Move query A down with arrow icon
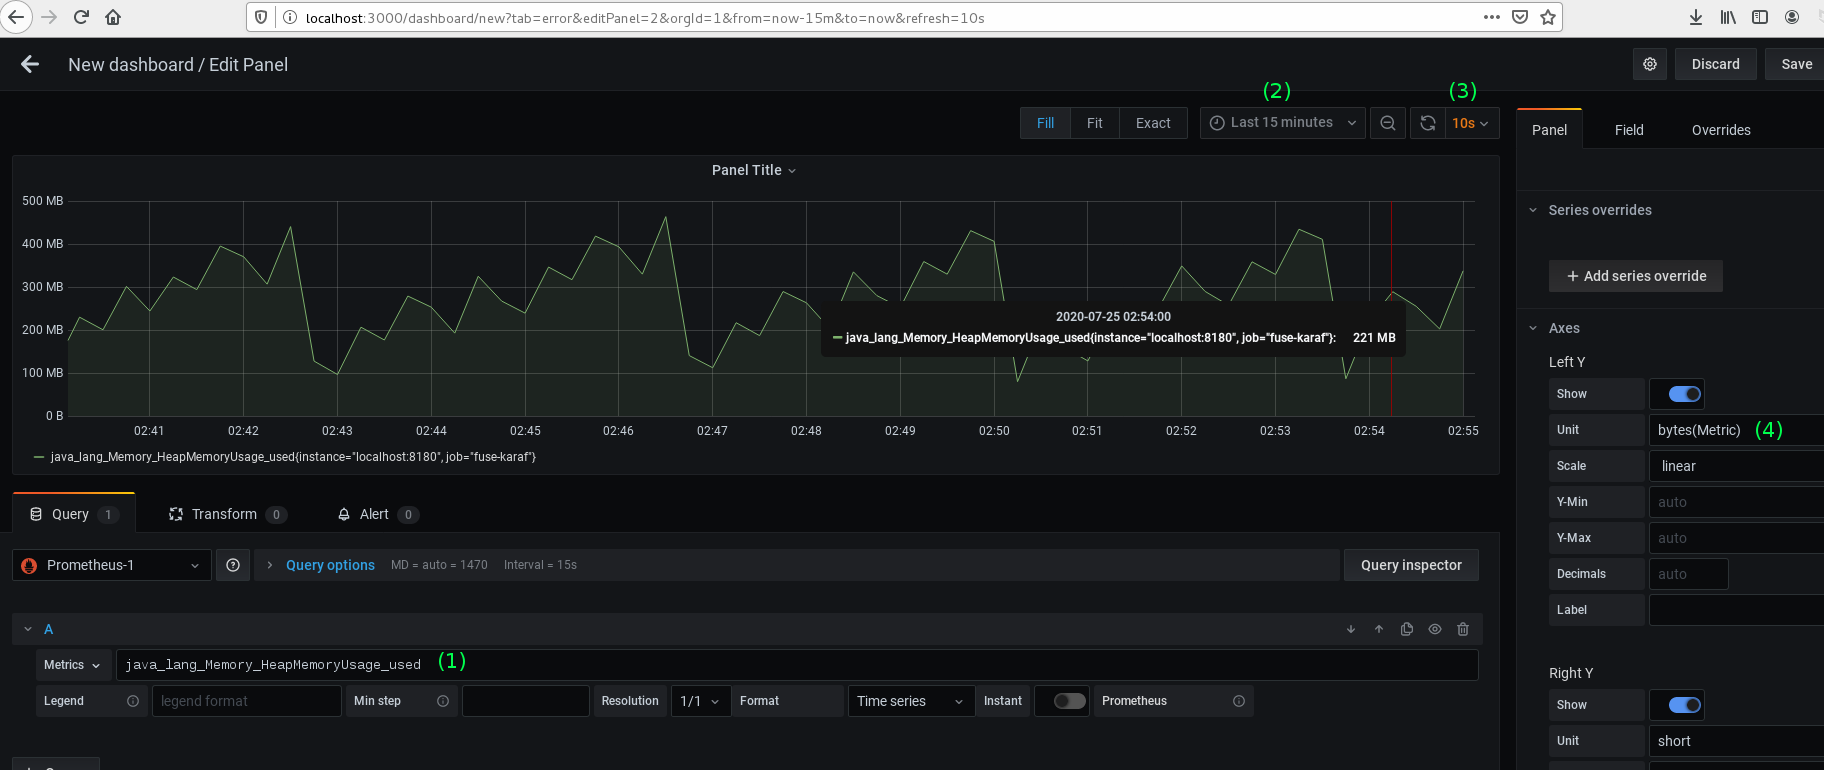1824x770 pixels. 1351,629
